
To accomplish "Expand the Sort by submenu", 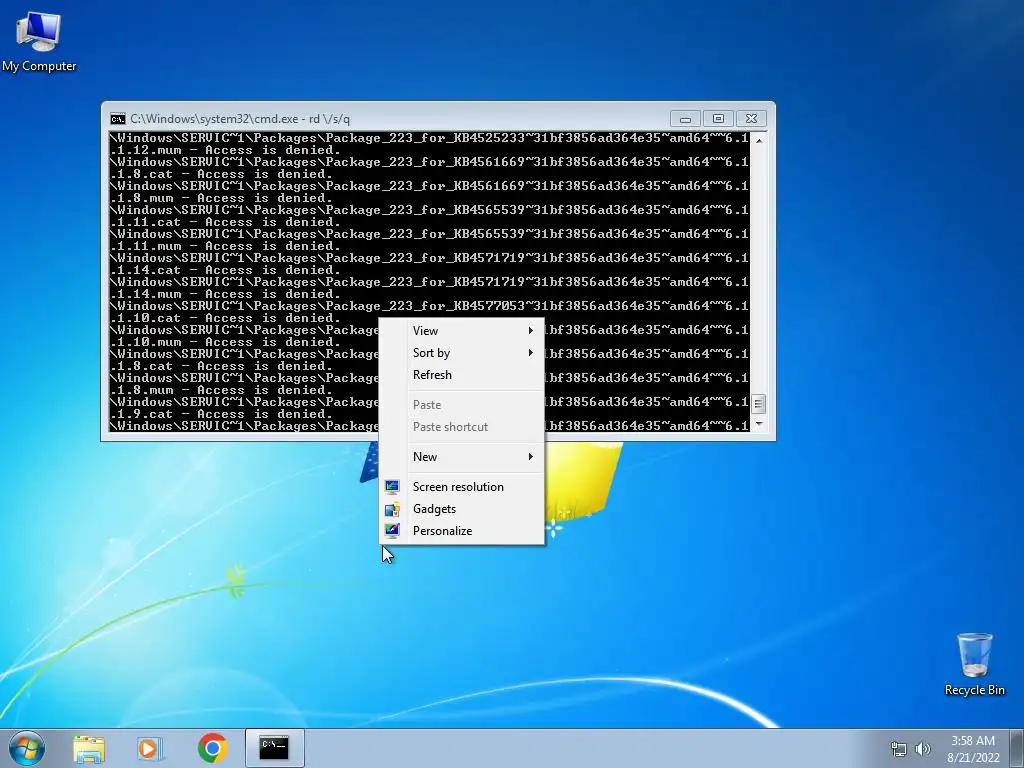I will 462,353.
